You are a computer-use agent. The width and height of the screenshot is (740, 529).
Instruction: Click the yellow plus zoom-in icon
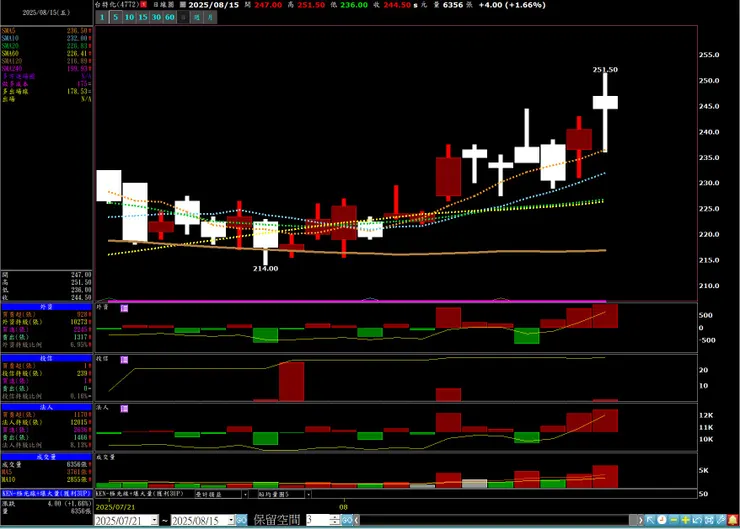685,520
